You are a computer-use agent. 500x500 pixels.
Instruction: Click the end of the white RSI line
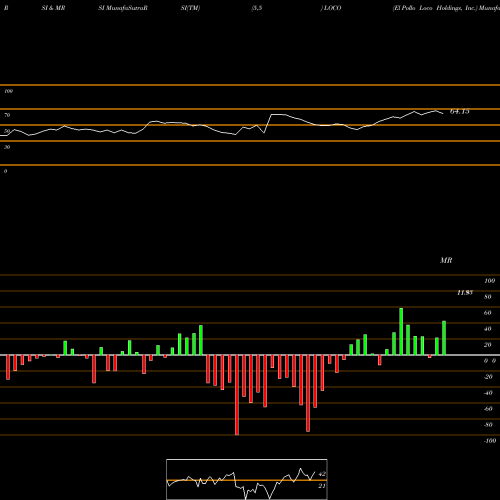tap(443, 114)
